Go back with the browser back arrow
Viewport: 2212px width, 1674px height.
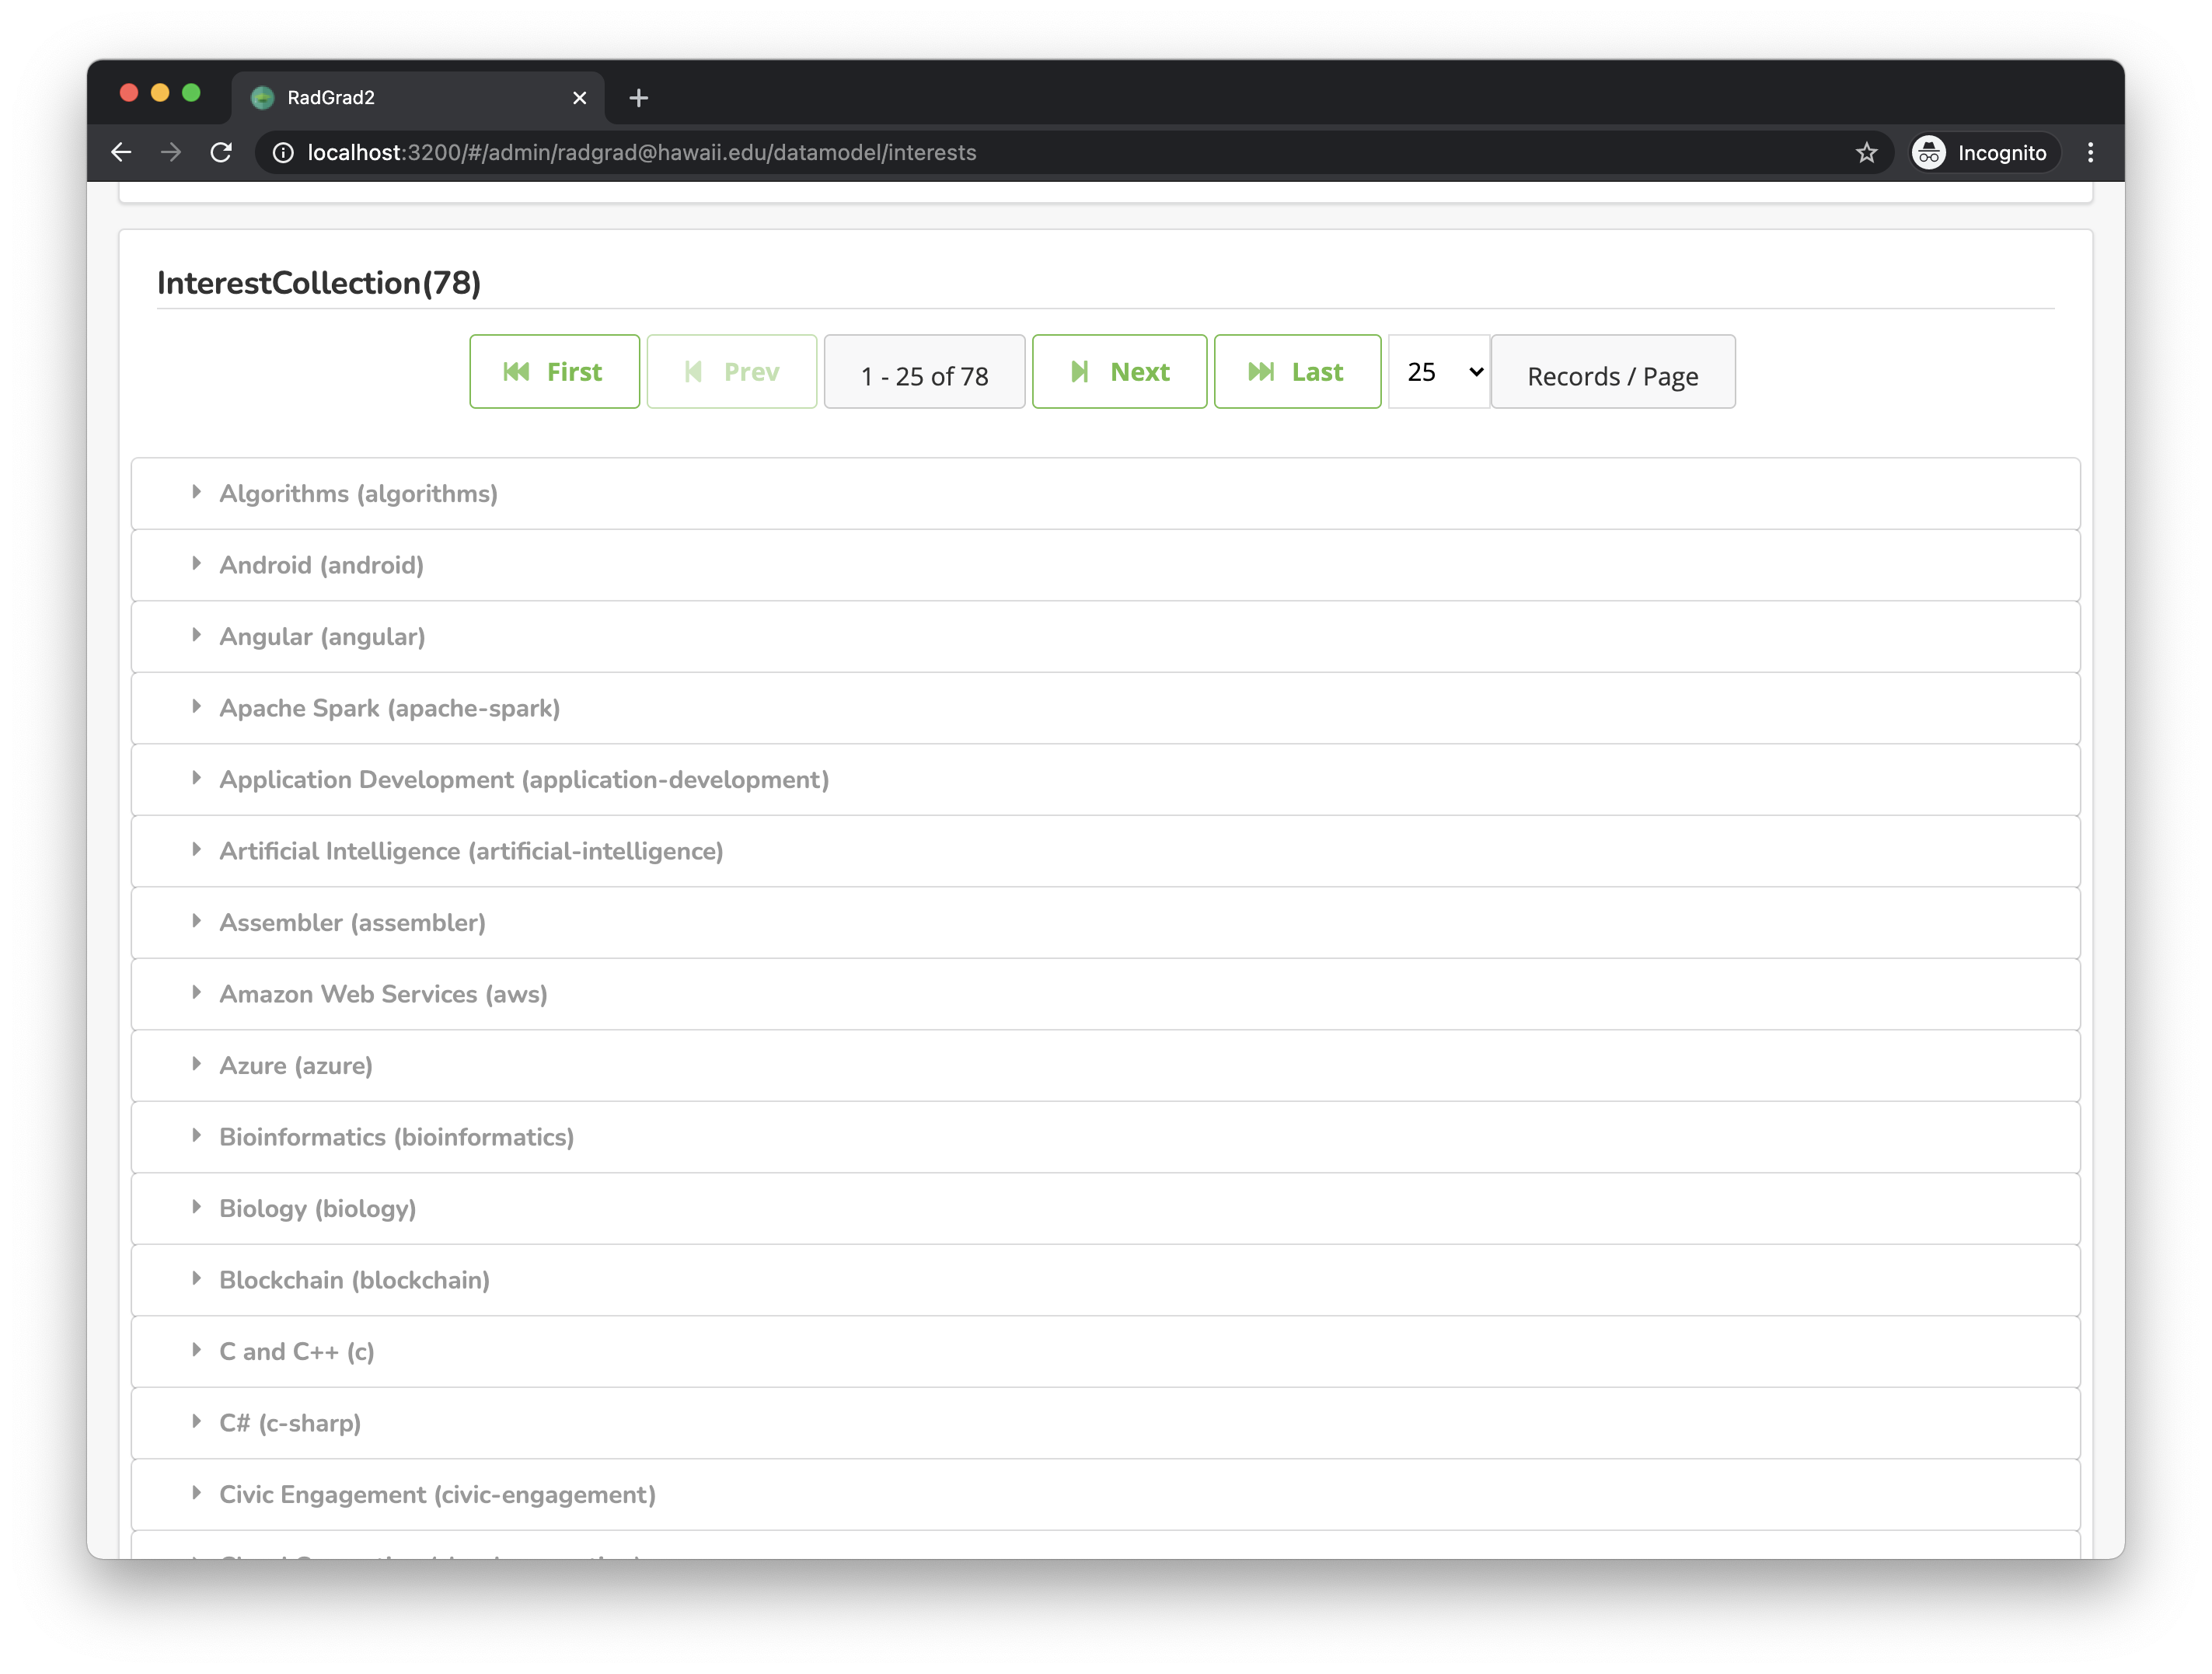(121, 152)
